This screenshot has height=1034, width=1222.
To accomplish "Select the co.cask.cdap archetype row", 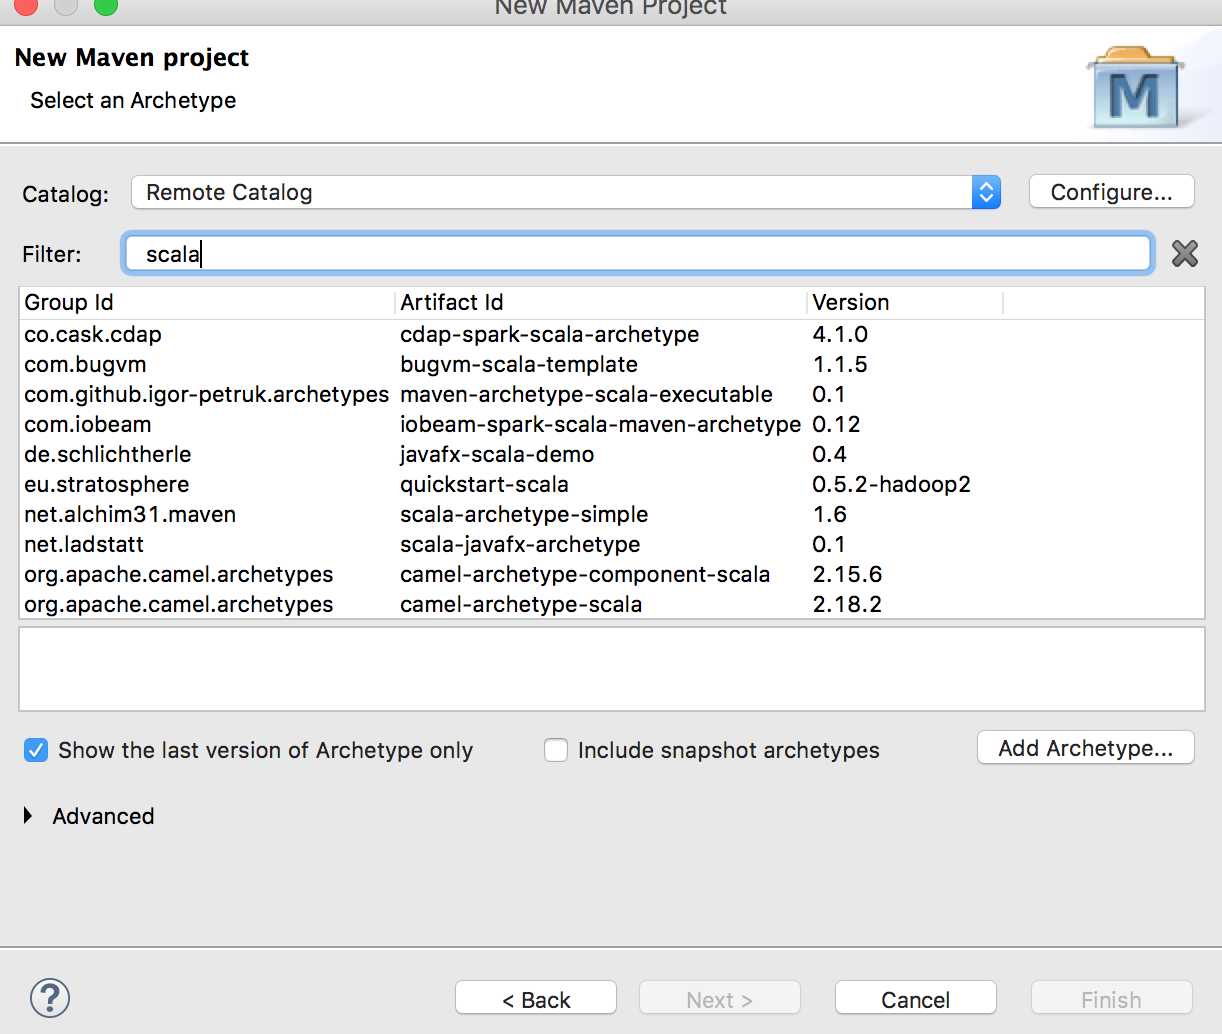I will (611, 334).
